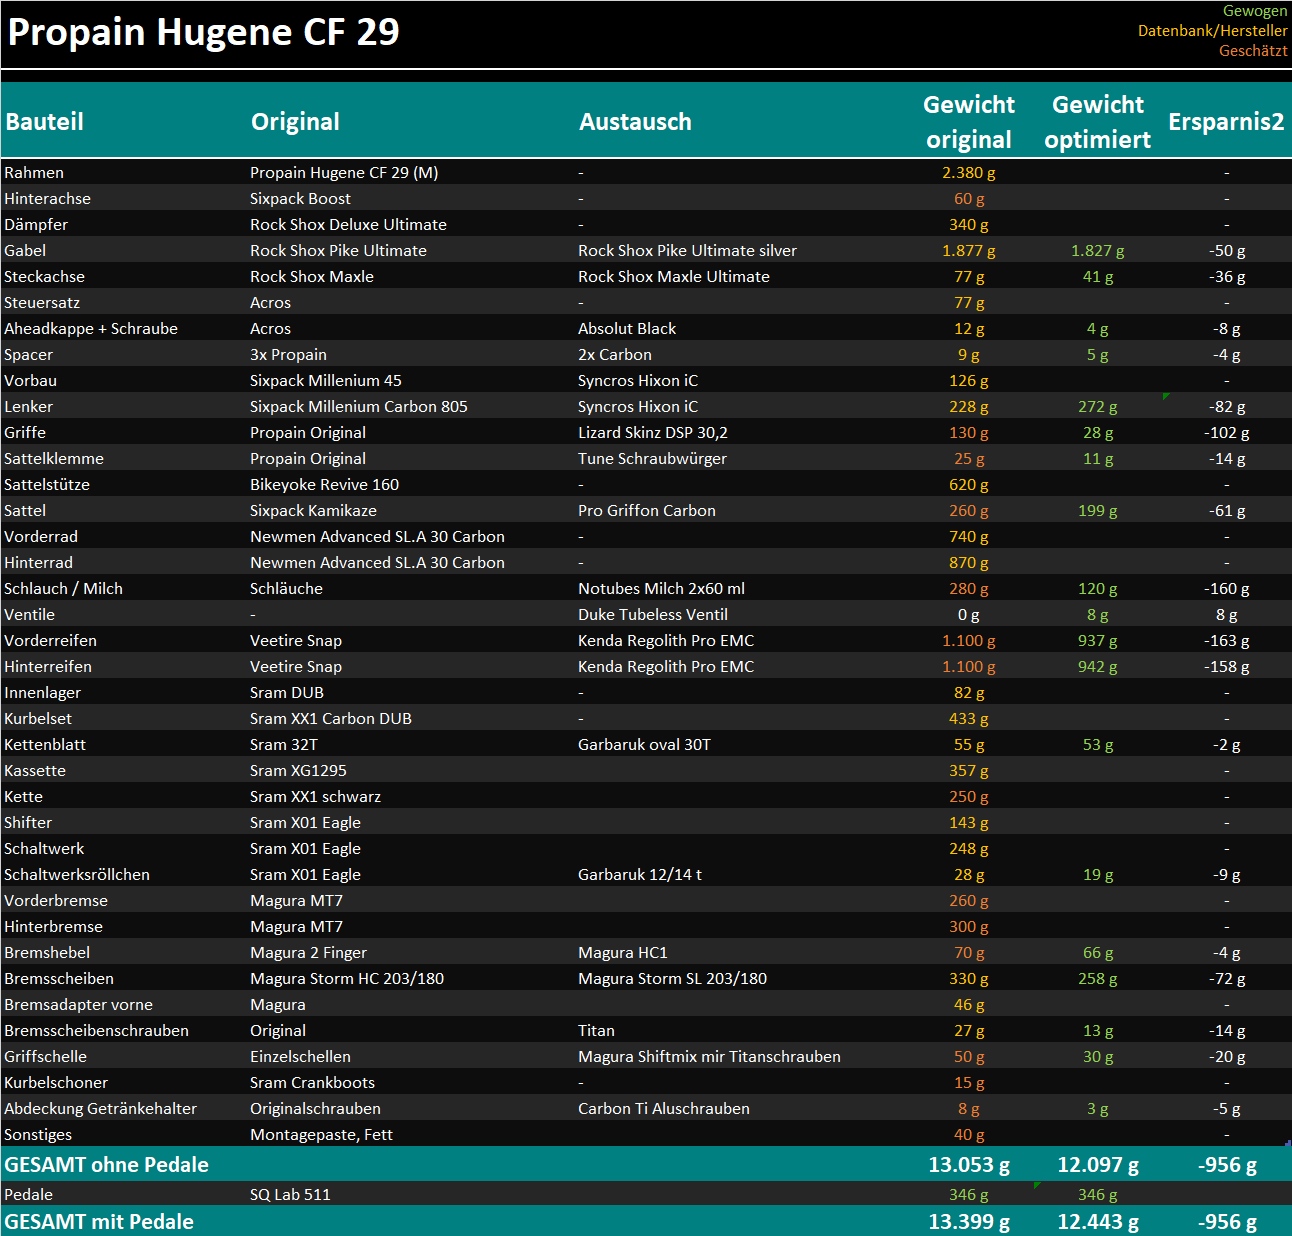Select Sixpack Millenium 45 cell
The image size is (1292, 1236).
[x=326, y=381]
